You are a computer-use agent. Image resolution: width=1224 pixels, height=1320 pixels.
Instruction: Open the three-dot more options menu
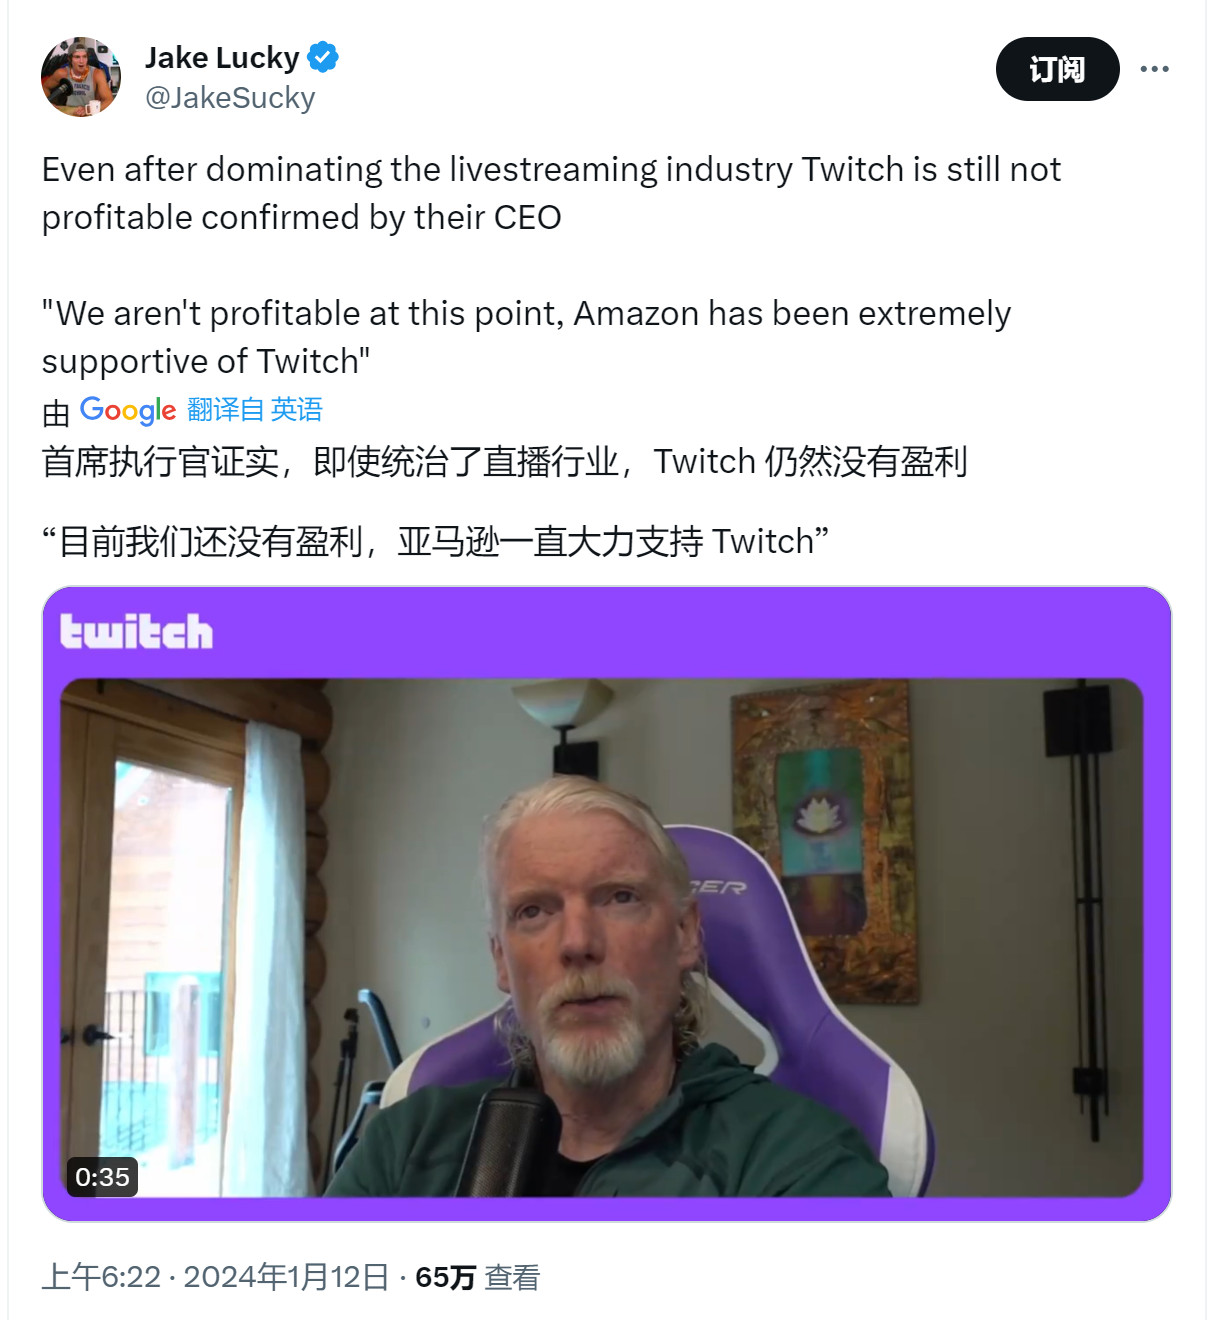(x=1154, y=69)
